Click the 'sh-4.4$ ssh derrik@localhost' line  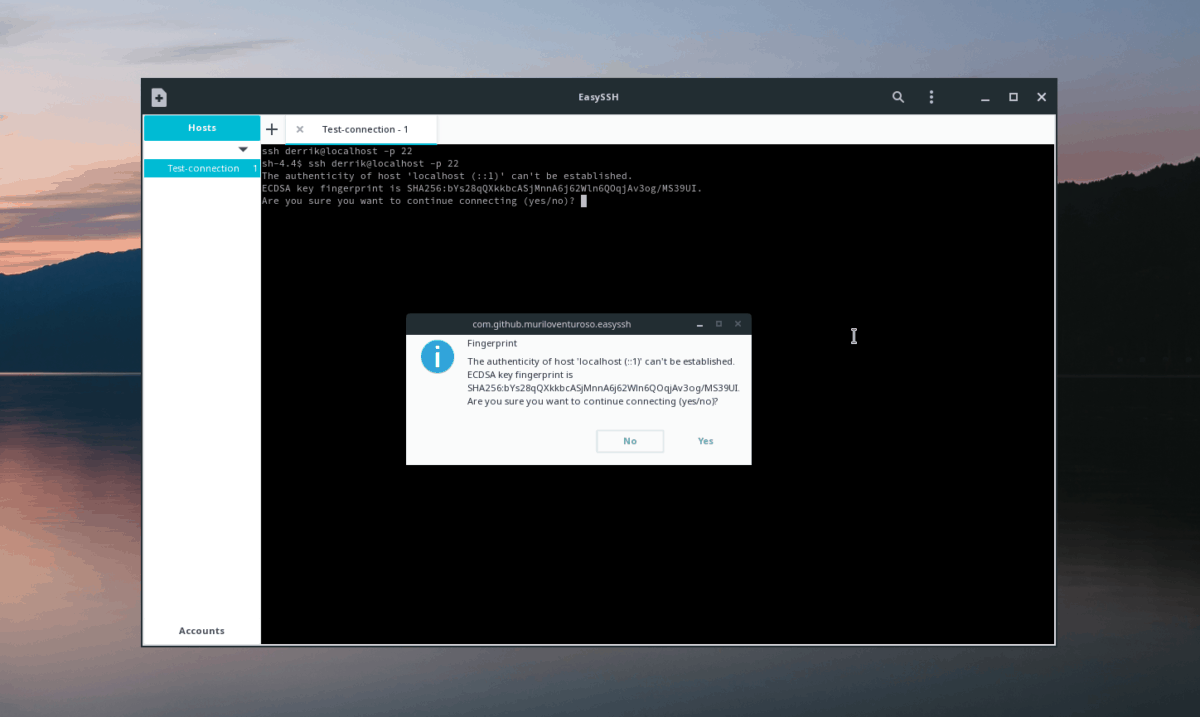(360, 163)
